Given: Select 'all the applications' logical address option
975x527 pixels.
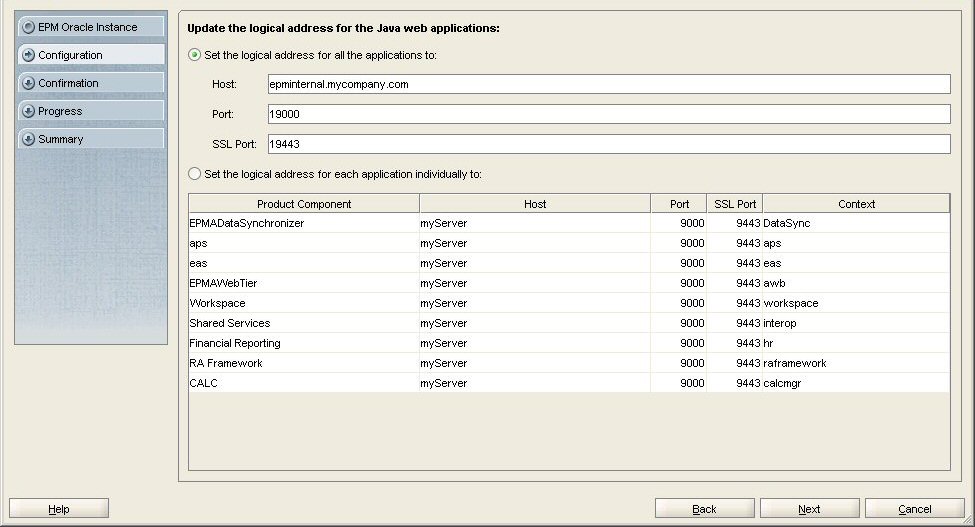Looking at the screenshot, I should click(x=195, y=55).
